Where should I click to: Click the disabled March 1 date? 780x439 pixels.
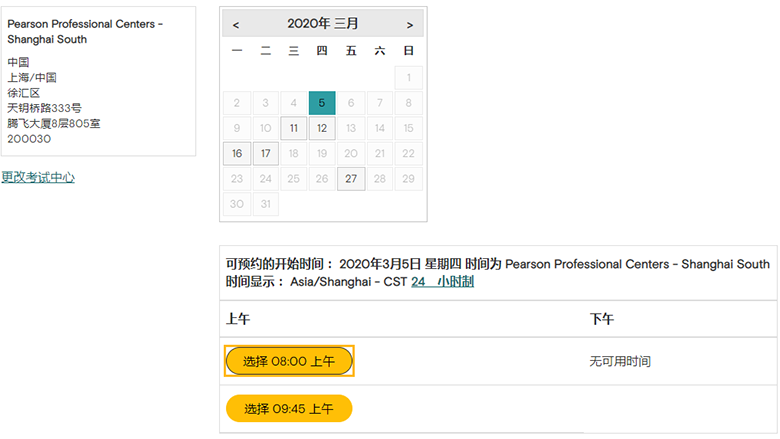[x=408, y=78]
